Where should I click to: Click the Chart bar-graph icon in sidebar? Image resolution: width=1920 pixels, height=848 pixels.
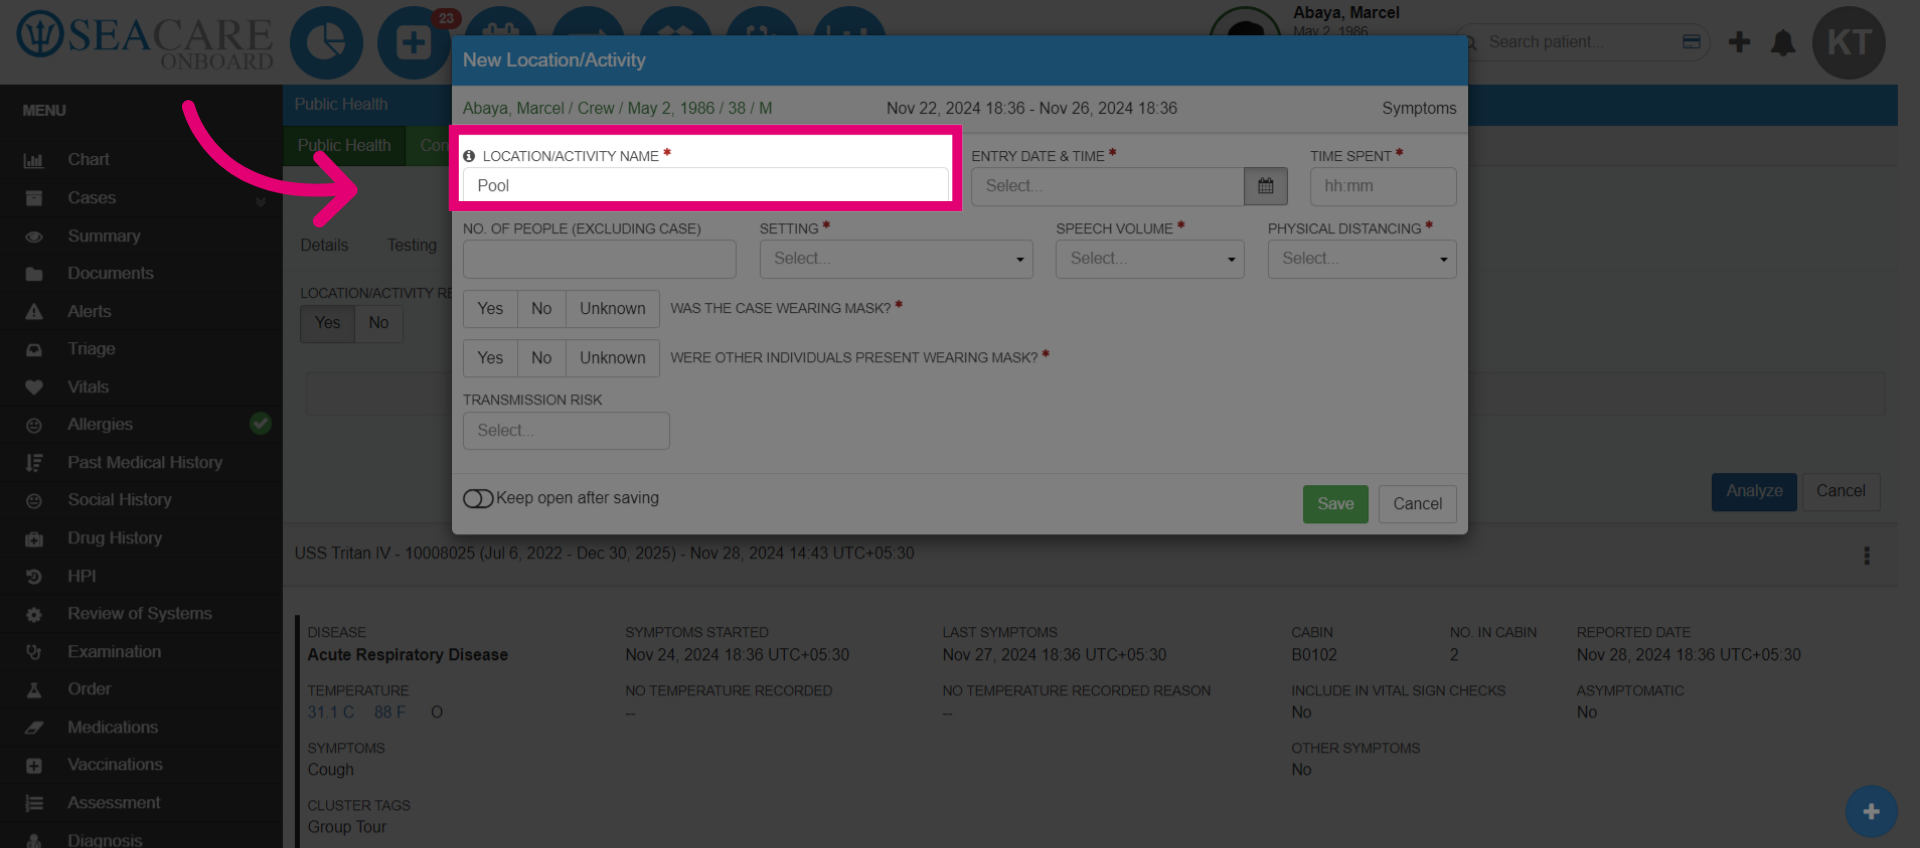34,160
